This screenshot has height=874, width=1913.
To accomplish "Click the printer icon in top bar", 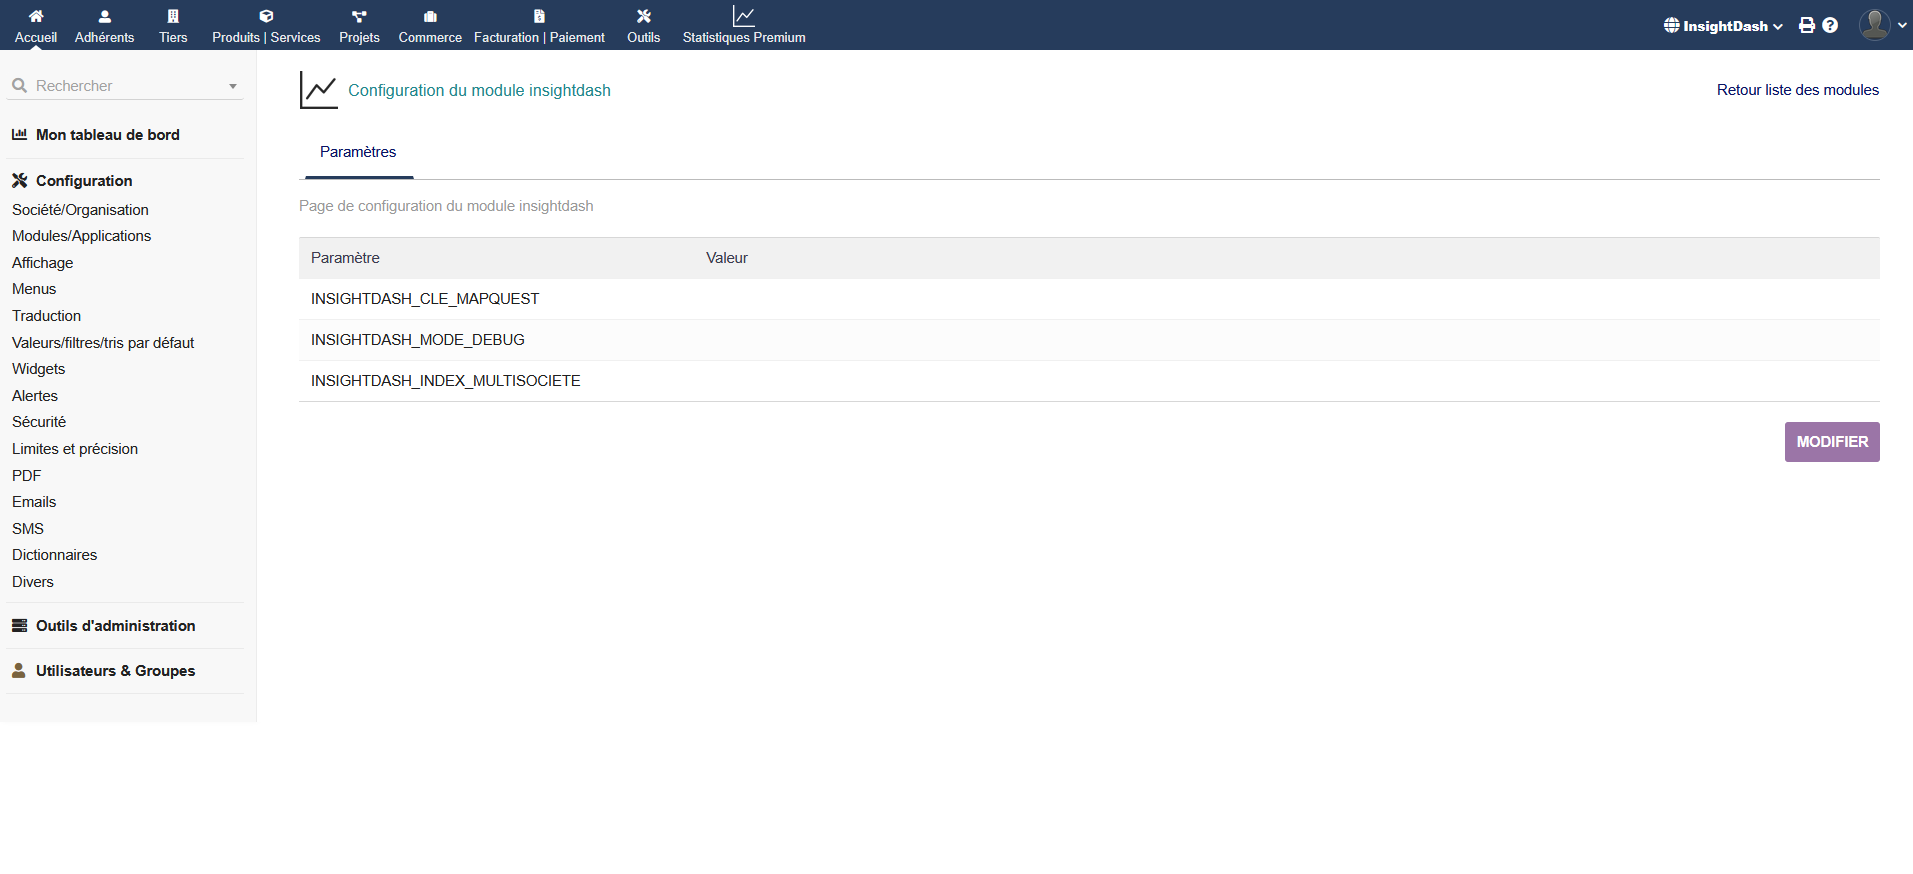I will point(1806,26).
